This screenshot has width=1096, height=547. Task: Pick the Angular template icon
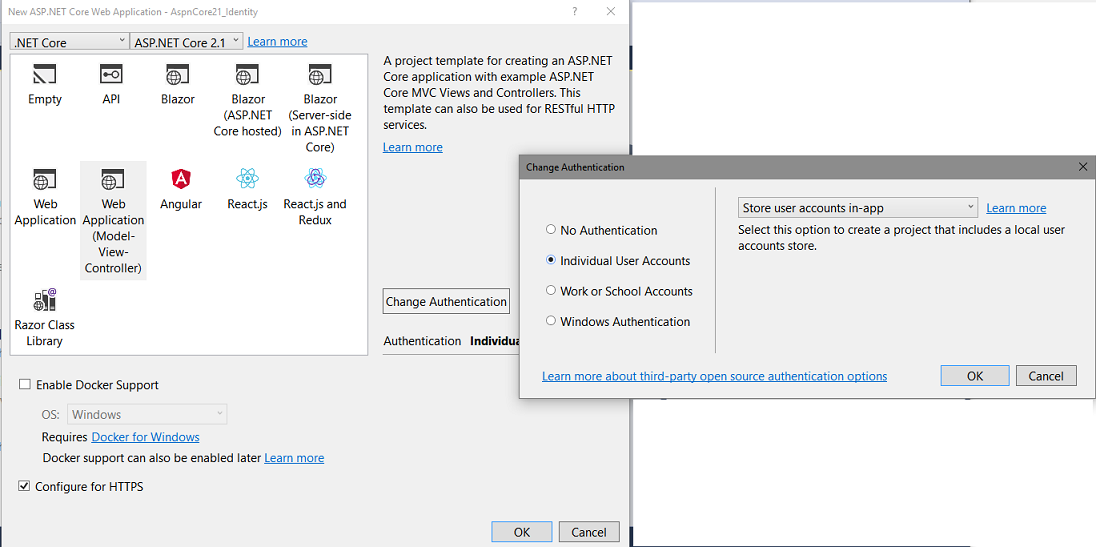(x=181, y=179)
